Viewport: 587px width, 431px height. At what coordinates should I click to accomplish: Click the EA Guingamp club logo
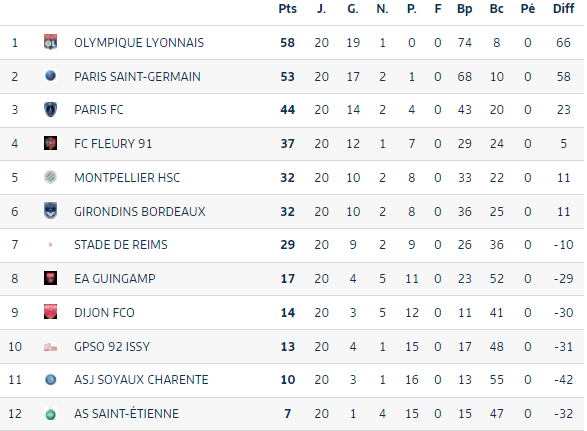click(x=51, y=278)
